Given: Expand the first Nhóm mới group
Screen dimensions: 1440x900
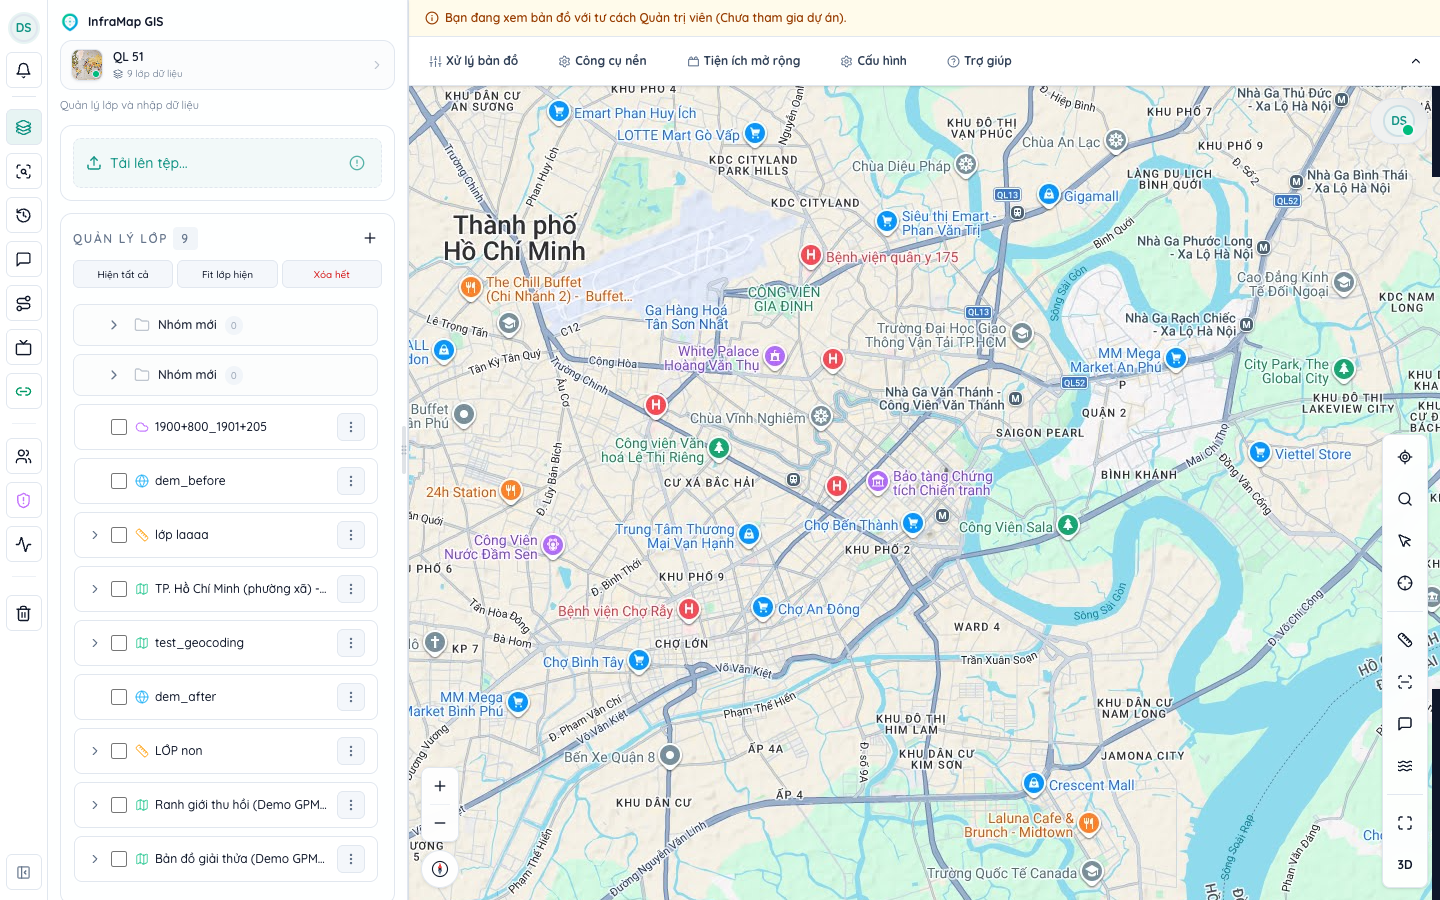Looking at the screenshot, I should (114, 325).
